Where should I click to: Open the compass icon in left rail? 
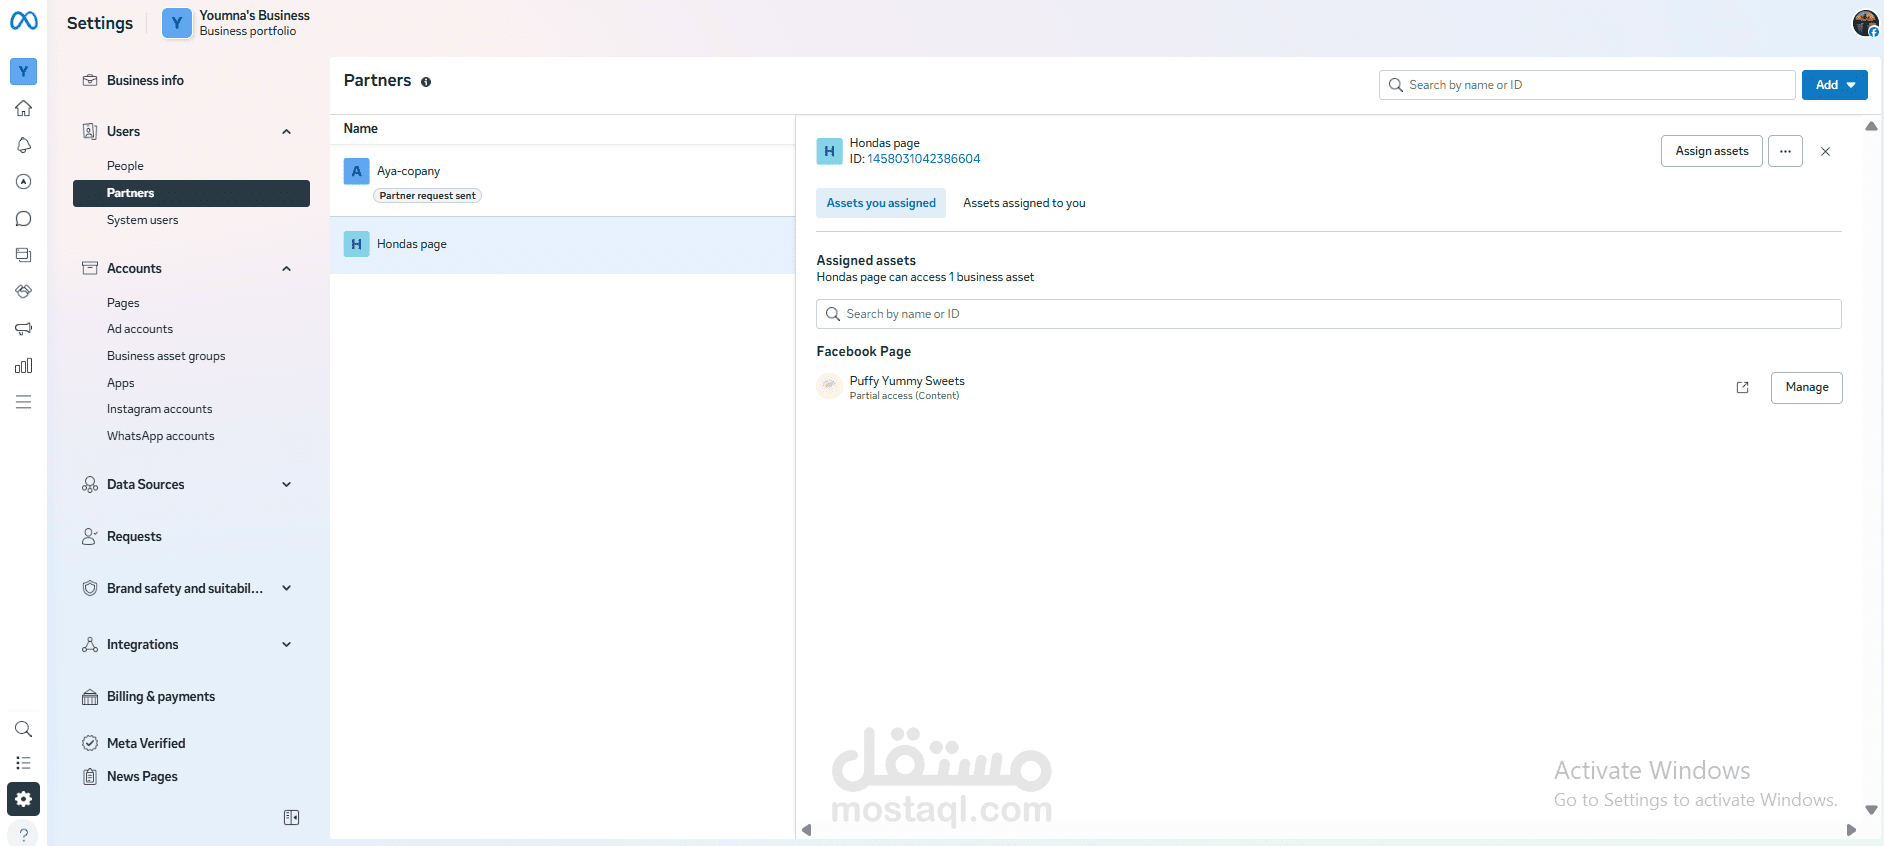[23, 182]
